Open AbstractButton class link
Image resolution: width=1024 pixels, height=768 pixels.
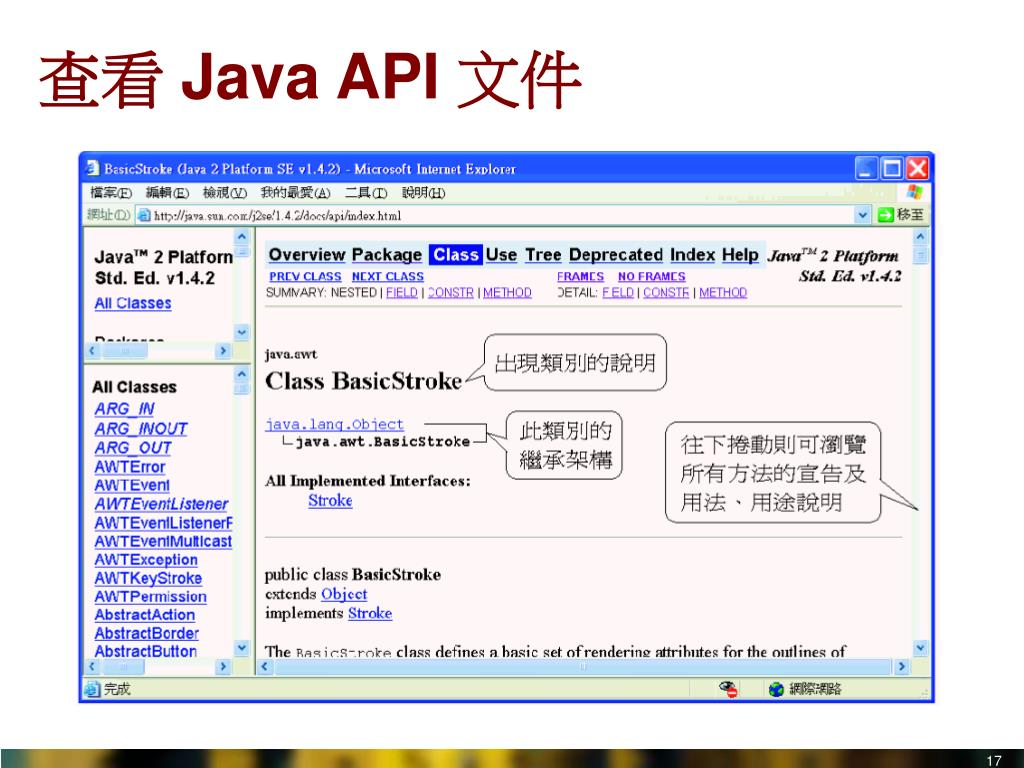145,651
